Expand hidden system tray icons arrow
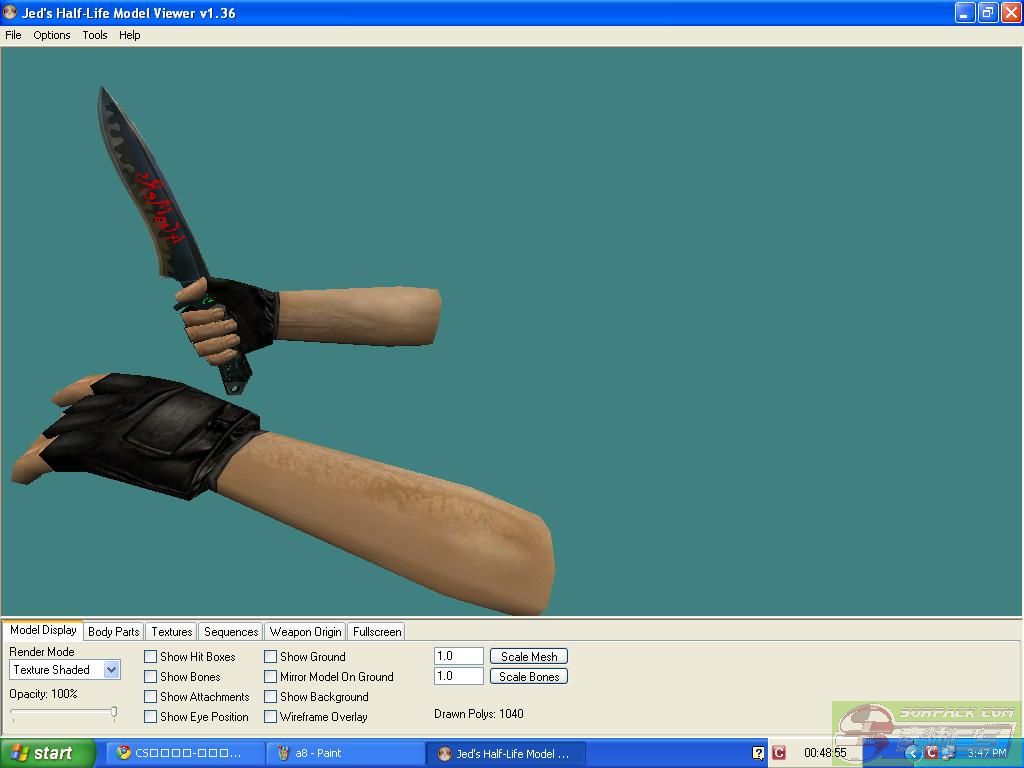The image size is (1024, 768). click(912, 753)
